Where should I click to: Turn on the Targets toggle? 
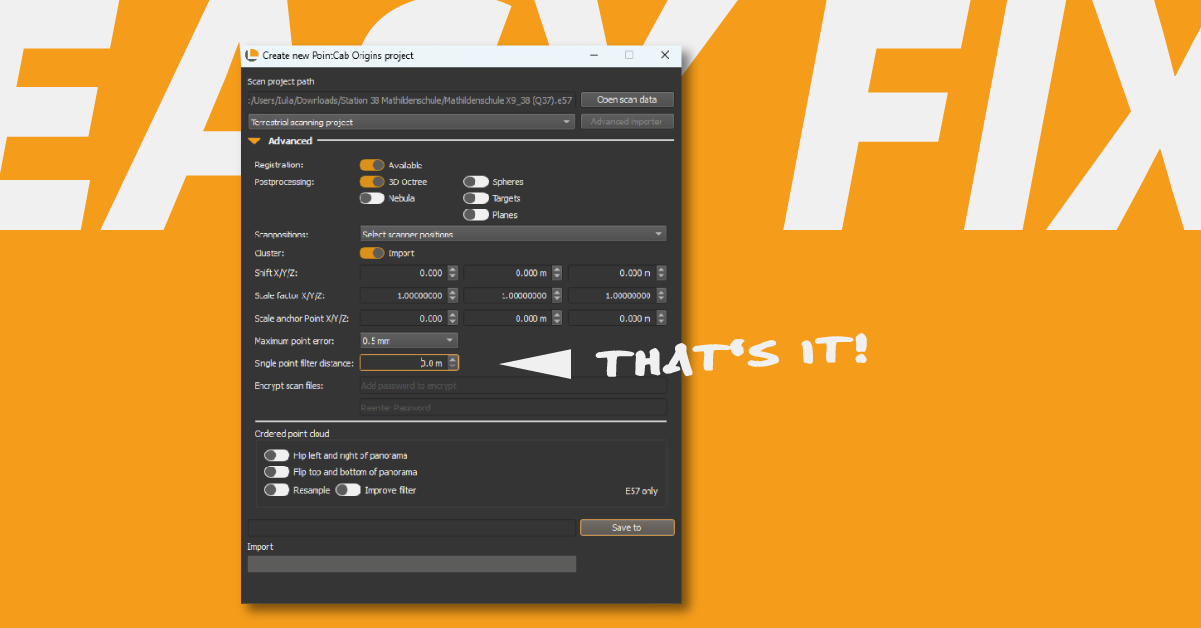(475, 199)
